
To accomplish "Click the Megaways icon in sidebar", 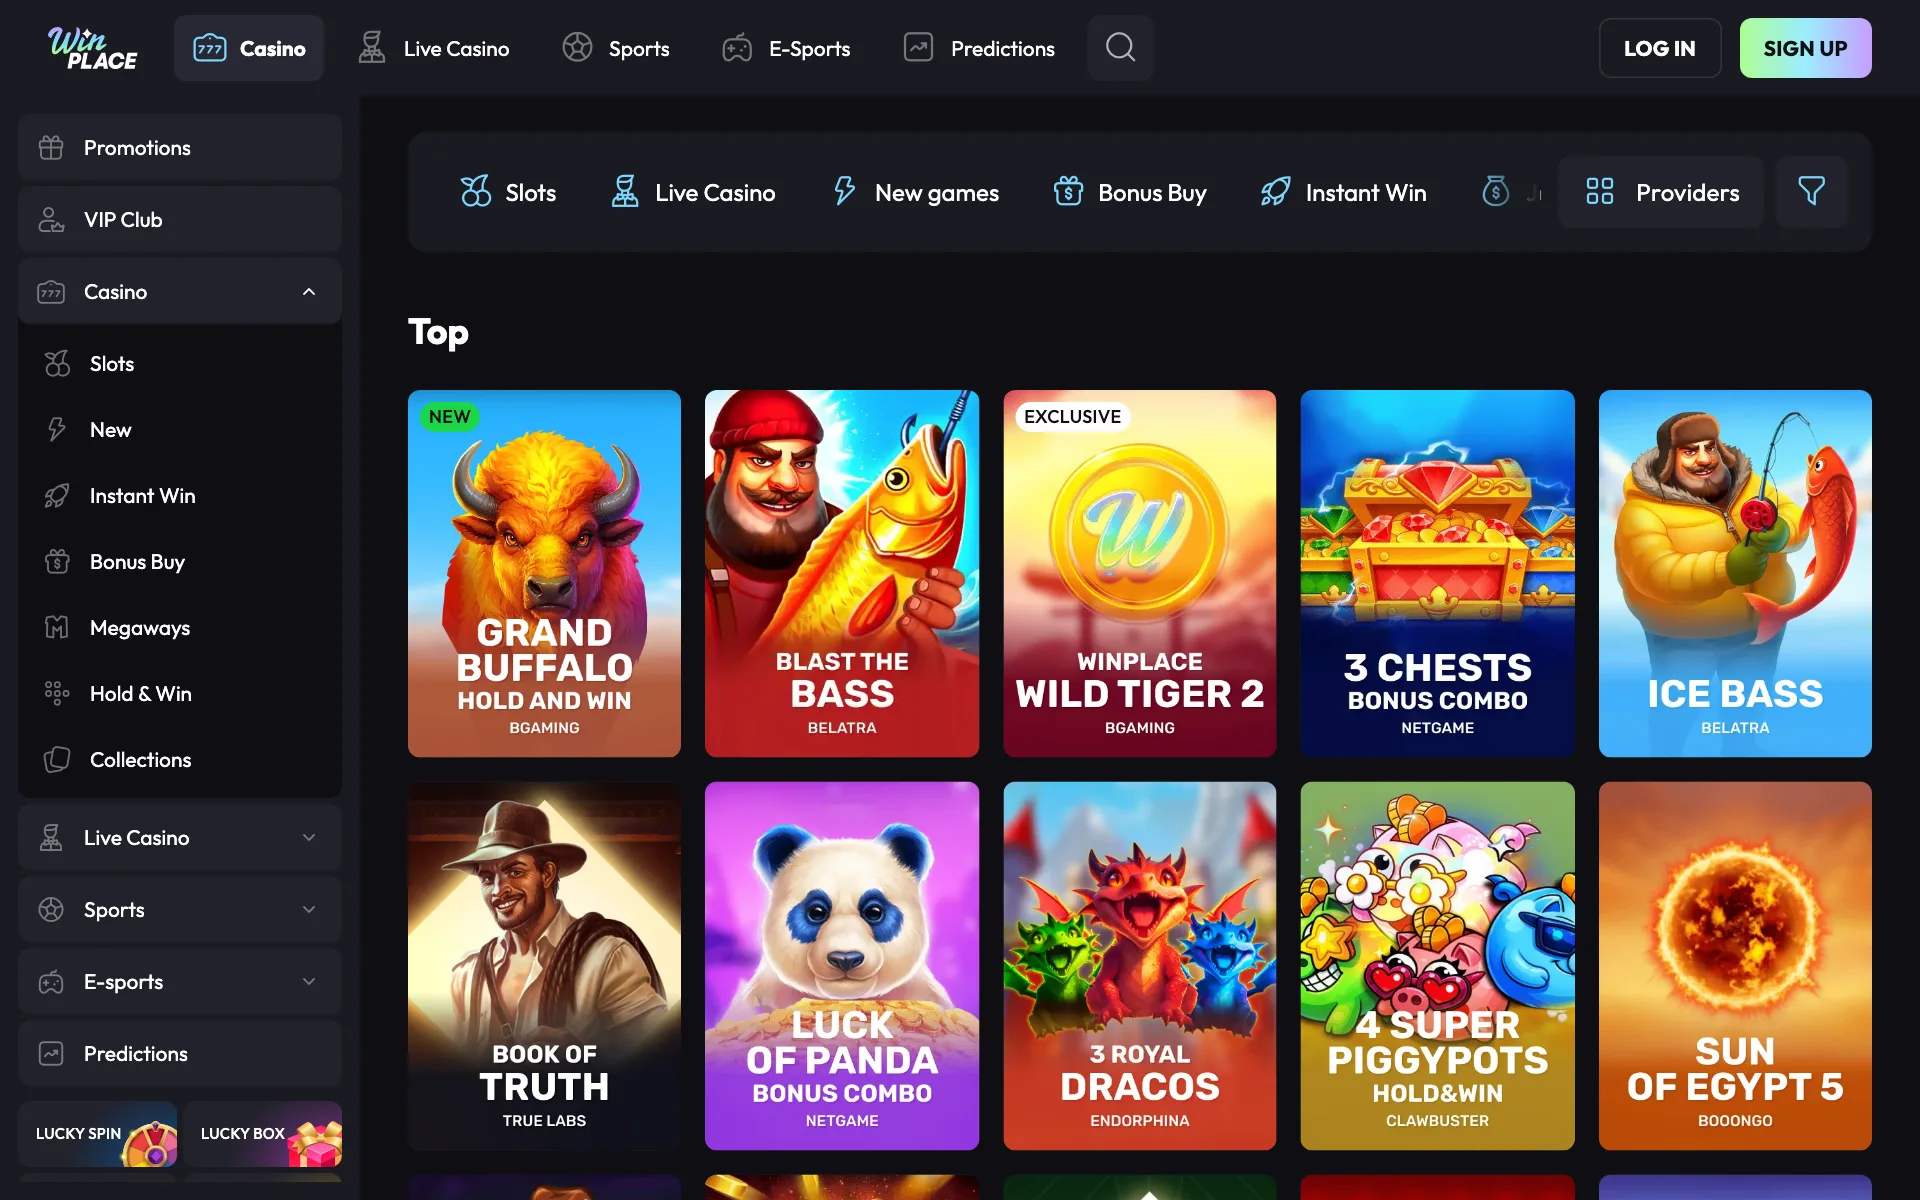I will pyautogui.click(x=57, y=628).
